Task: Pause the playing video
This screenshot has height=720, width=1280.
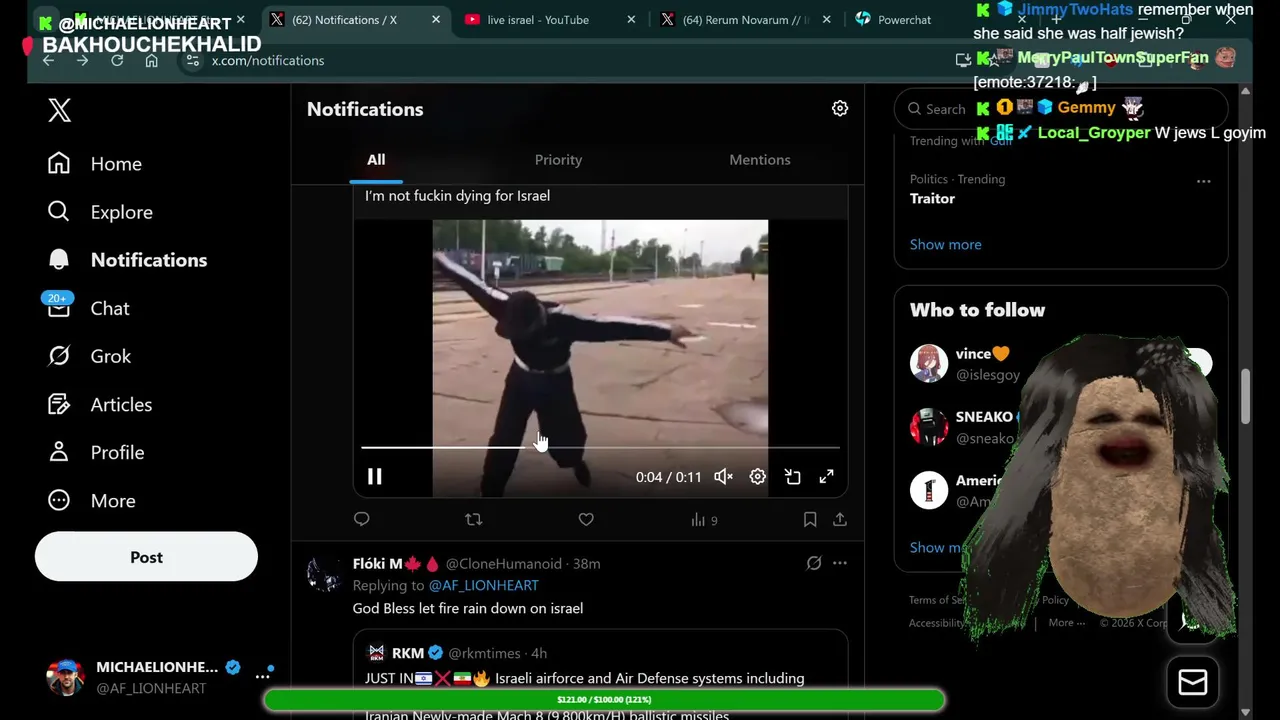Action: click(x=375, y=477)
